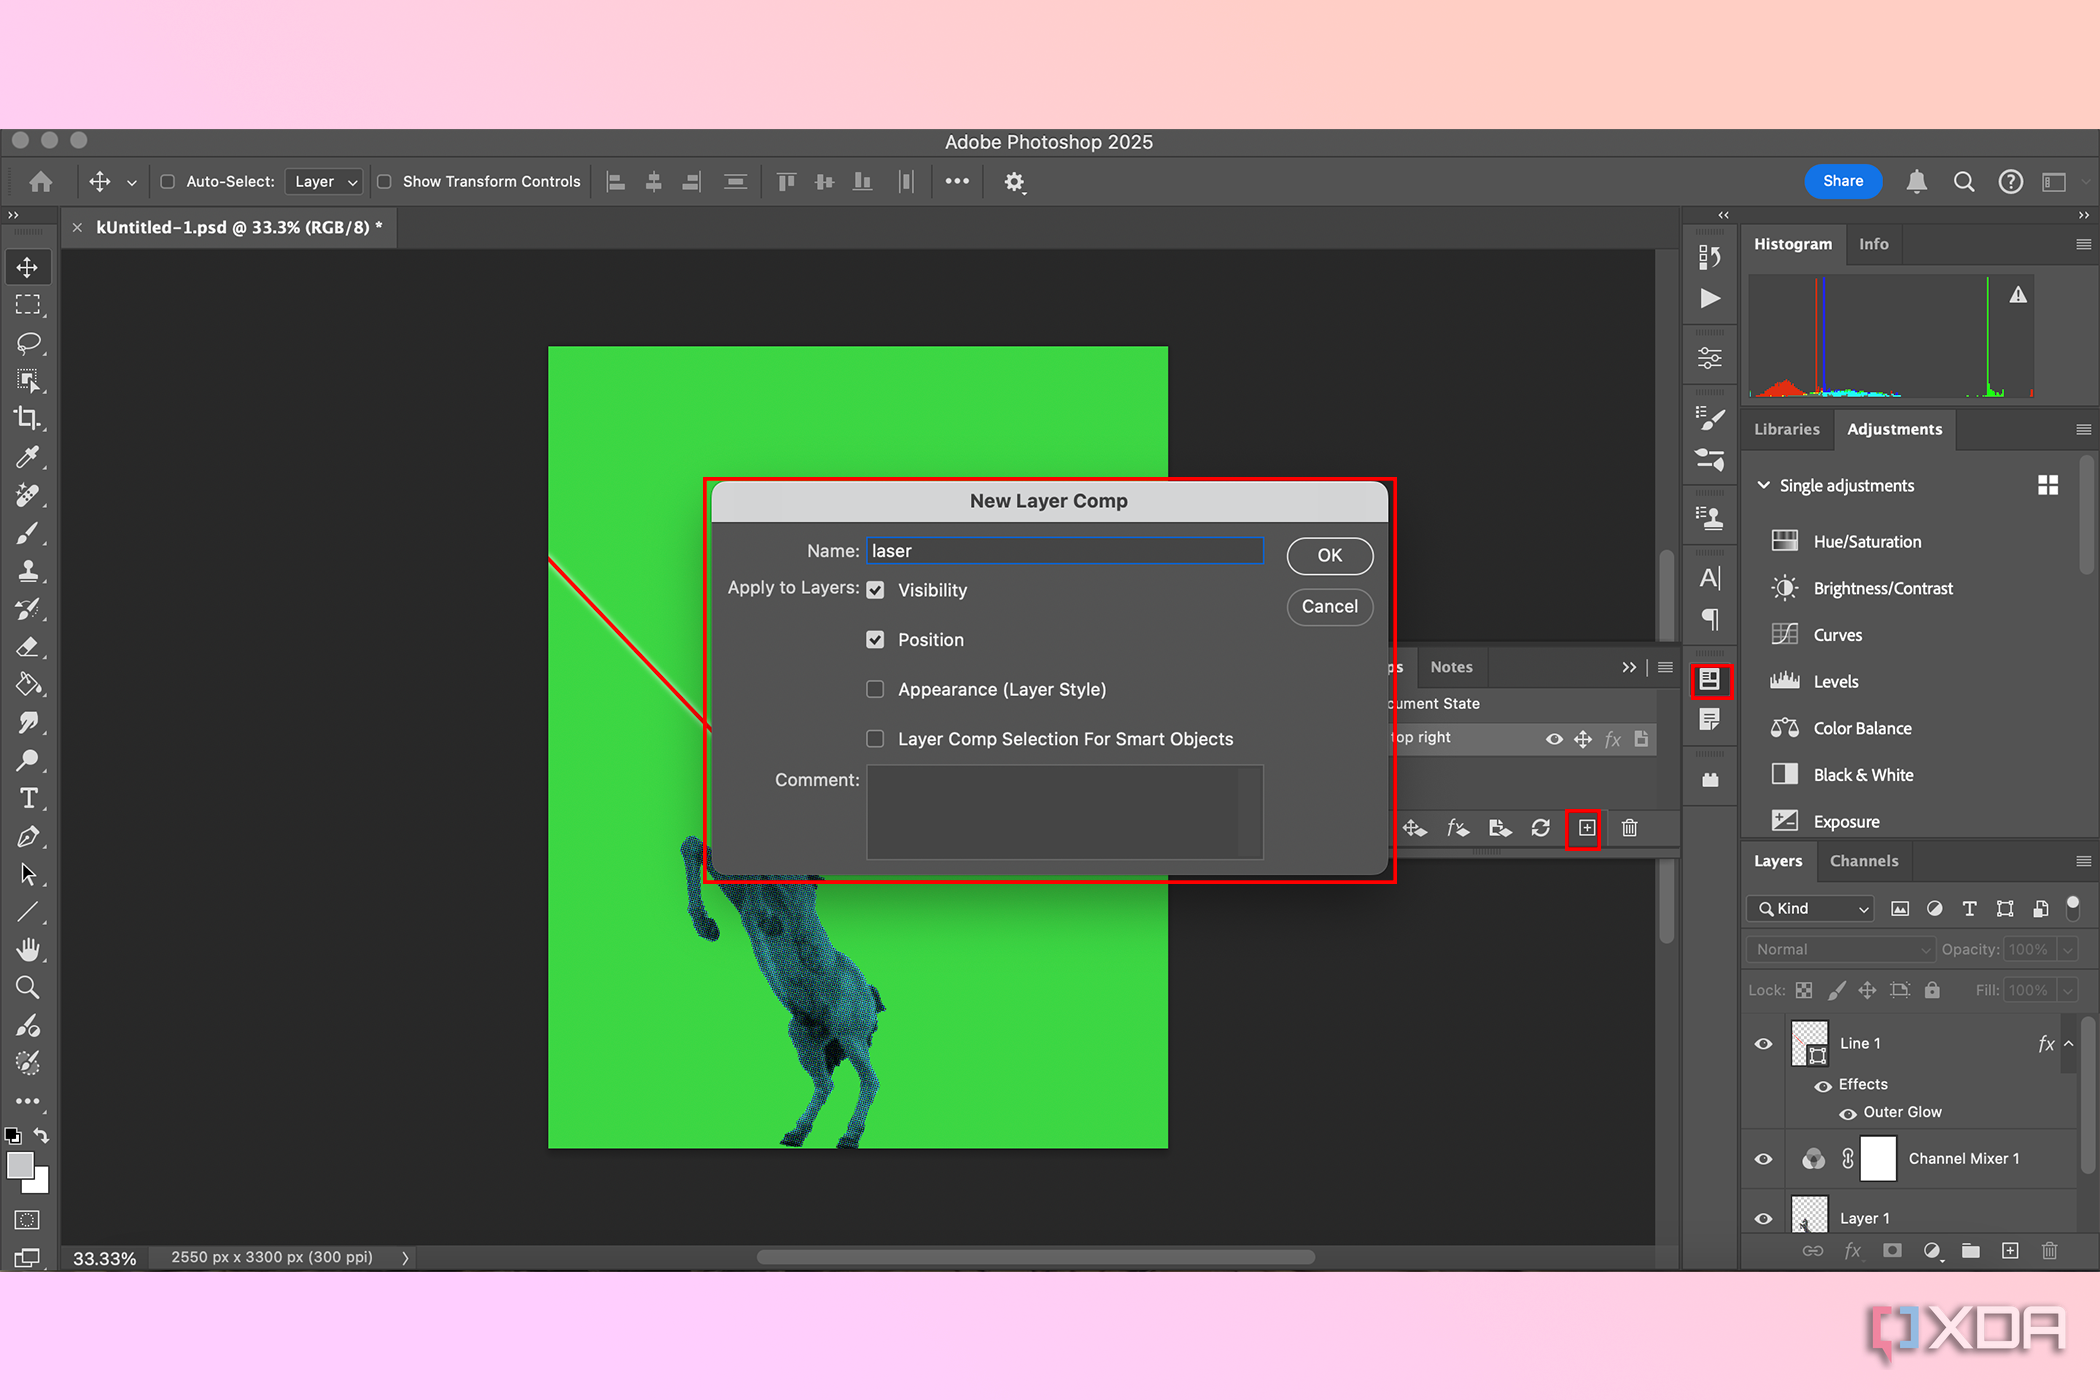Select Channel Mixer 1 mask thumbnail
The width and height of the screenshot is (2100, 1400).
(1878, 1159)
